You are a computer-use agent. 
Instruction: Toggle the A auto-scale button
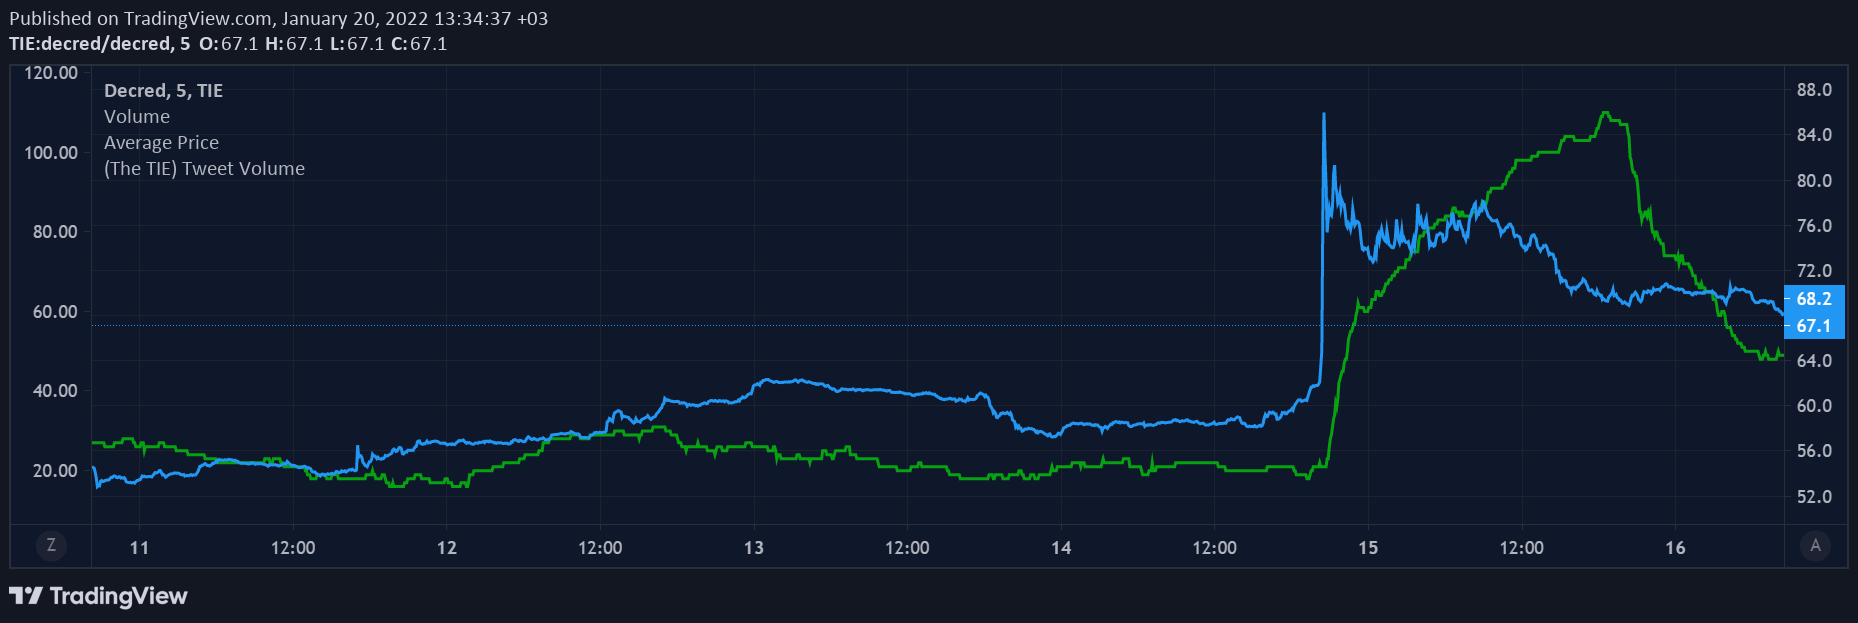[x=1815, y=546]
